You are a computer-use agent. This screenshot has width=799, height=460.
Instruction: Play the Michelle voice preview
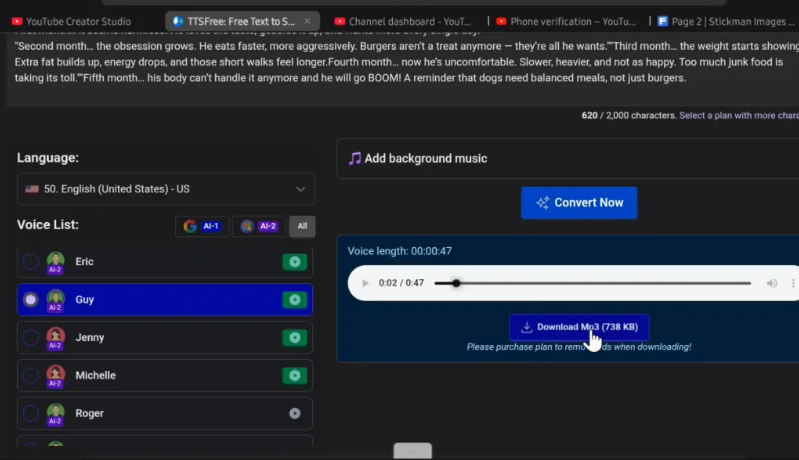pos(293,376)
